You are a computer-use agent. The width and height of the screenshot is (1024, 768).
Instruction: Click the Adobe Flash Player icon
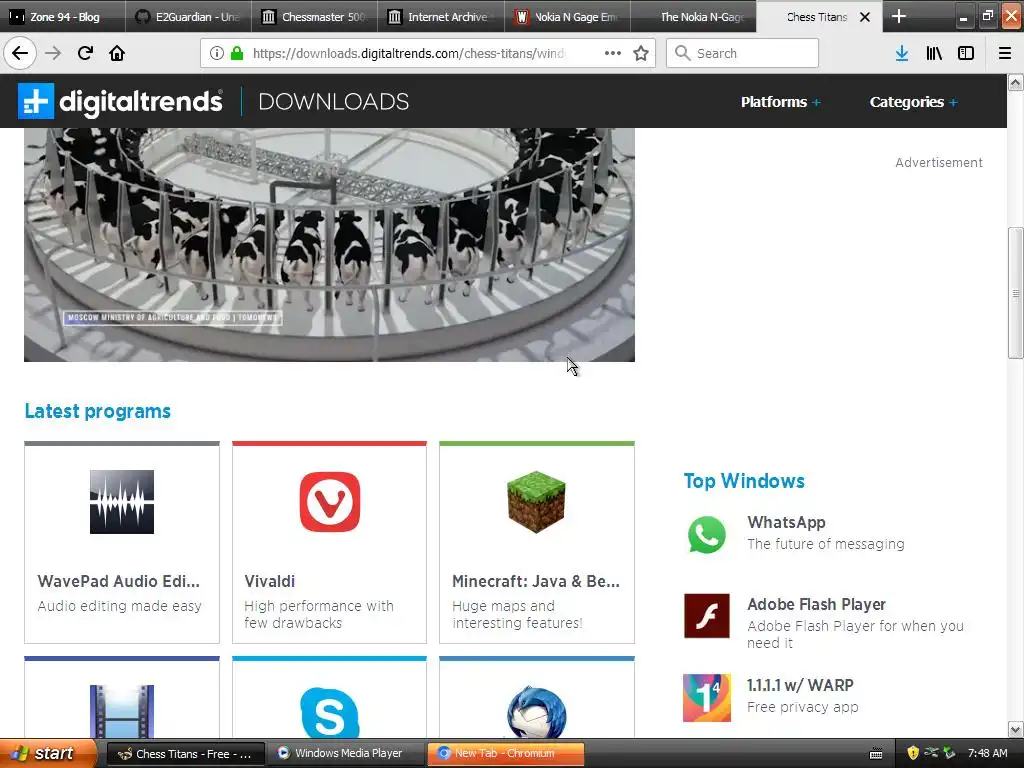pos(707,616)
